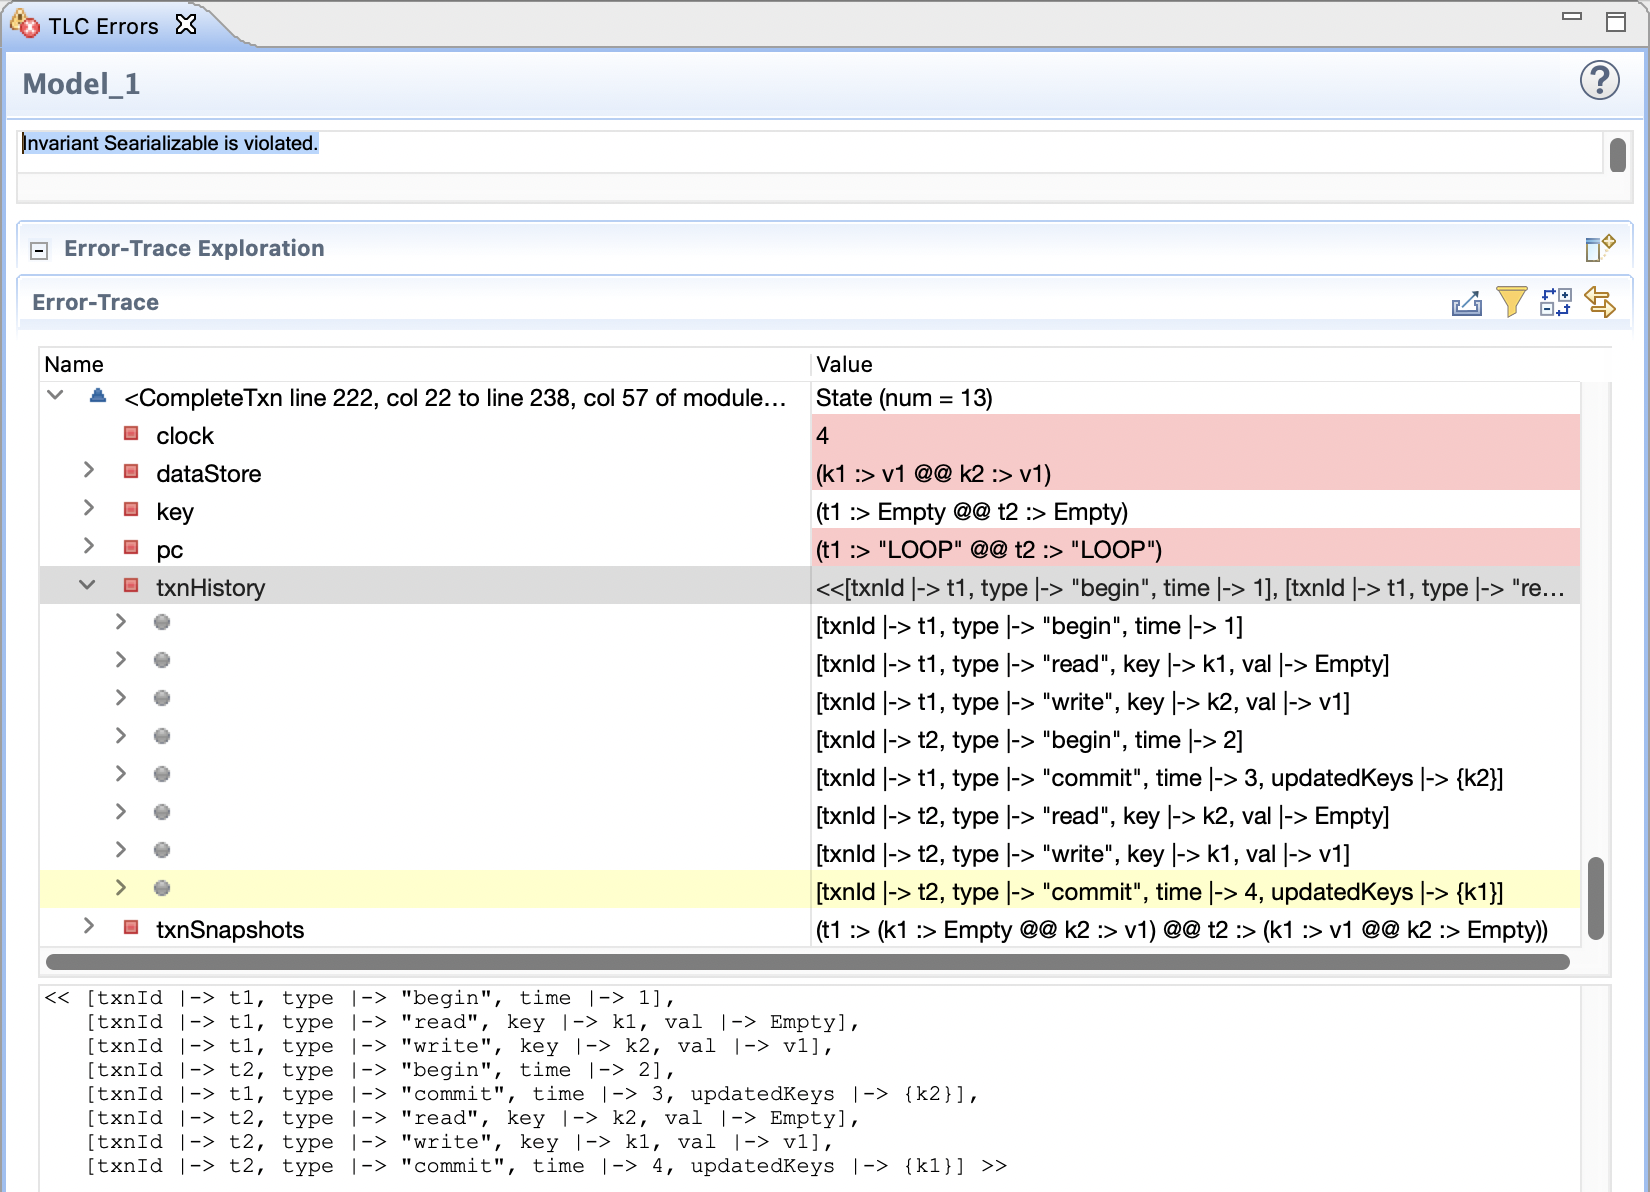Image resolution: width=1650 pixels, height=1192 pixels.
Task: Expand the dataStore variable
Action: pyautogui.click(x=89, y=470)
